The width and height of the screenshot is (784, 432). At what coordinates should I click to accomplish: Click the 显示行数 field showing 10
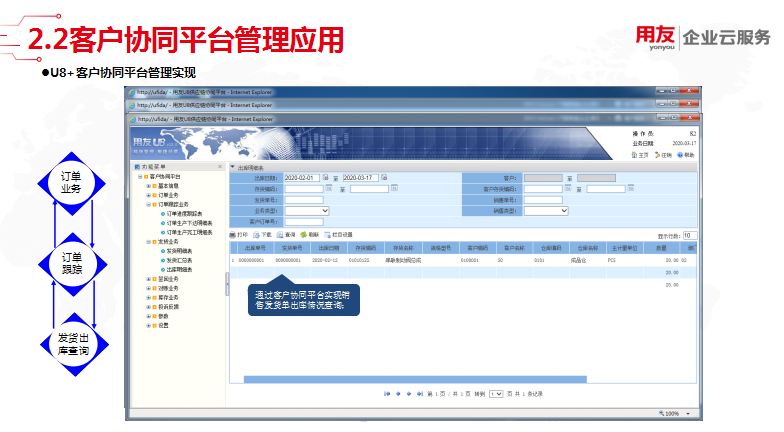click(x=690, y=236)
